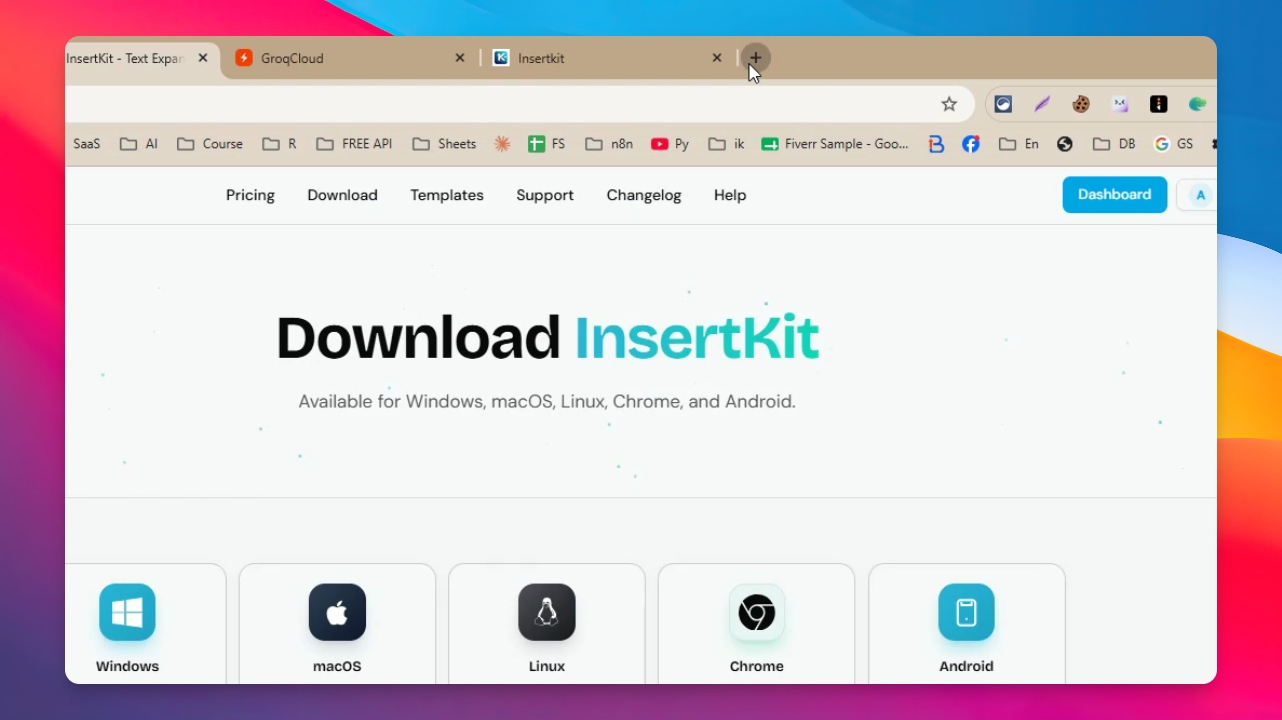Open a new browser tab
This screenshot has width=1282, height=720.
[x=756, y=58]
